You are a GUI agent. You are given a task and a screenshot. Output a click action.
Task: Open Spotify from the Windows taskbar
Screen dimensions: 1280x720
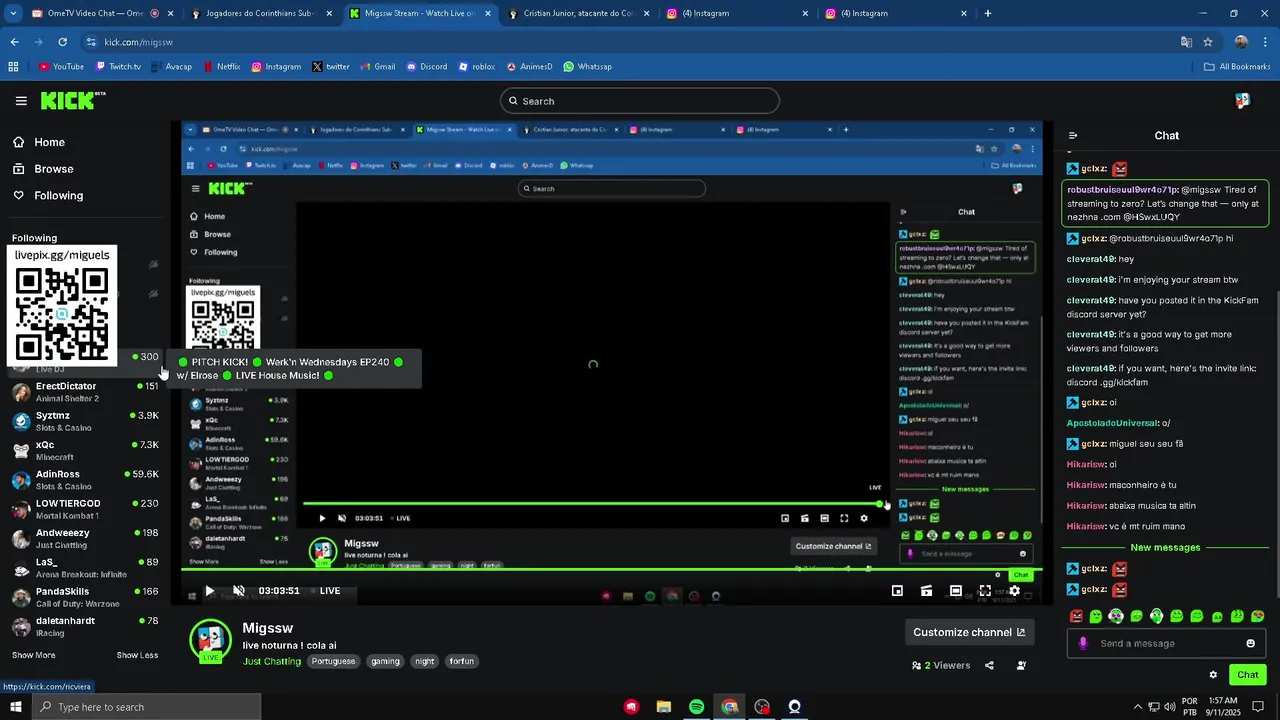pyautogui.click(x=696, y=707)
